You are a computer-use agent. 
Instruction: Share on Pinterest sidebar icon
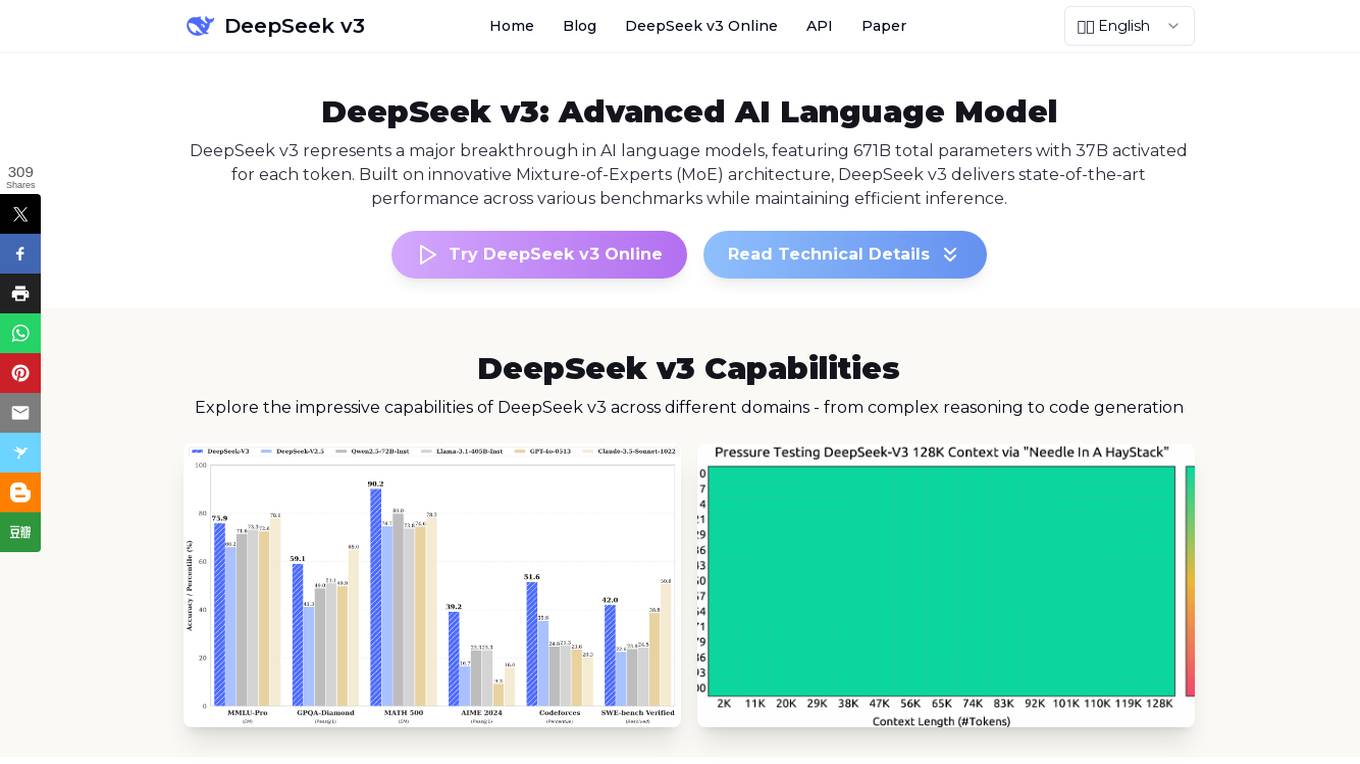coord(20,373)
